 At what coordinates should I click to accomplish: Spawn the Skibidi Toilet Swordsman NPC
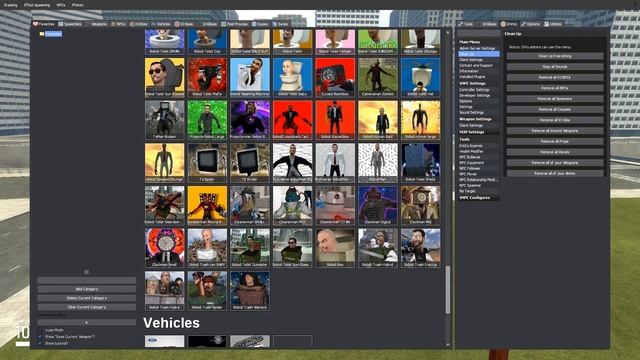164,205
